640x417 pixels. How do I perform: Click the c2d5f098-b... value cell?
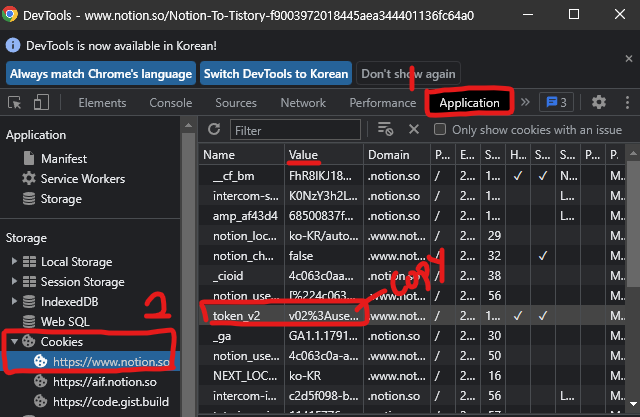coord(324,395)
